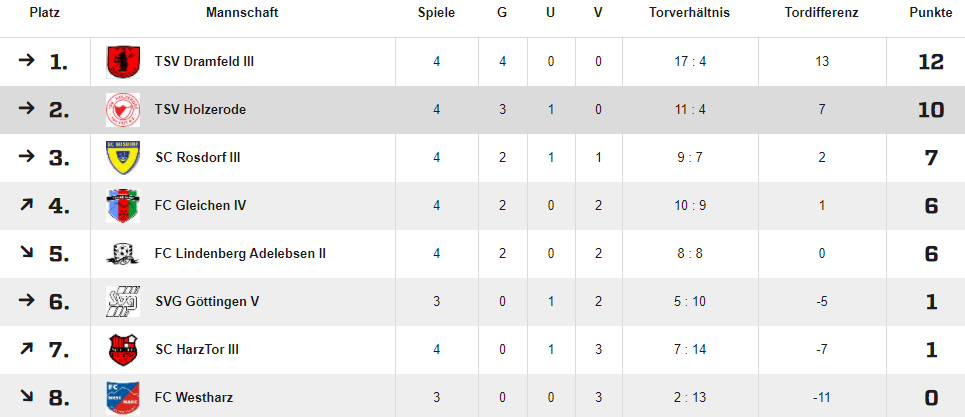Click the TSV Dramfeld III club crest
965x417 pixels.
click(123, 62)
